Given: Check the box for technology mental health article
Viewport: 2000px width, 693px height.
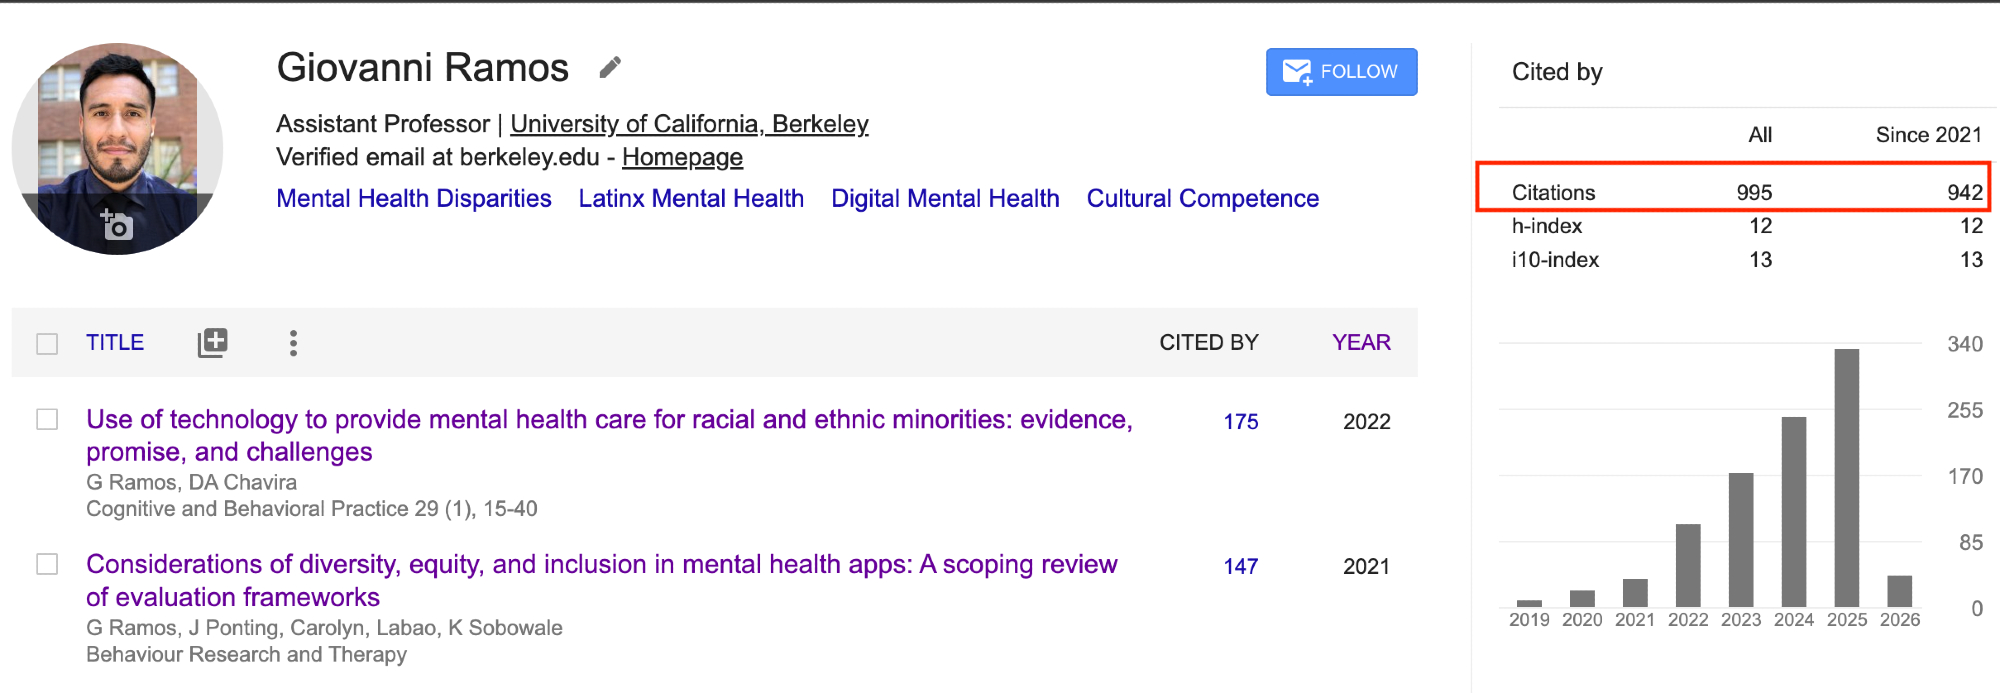Looking at the screenshot, I should (47, 419).
